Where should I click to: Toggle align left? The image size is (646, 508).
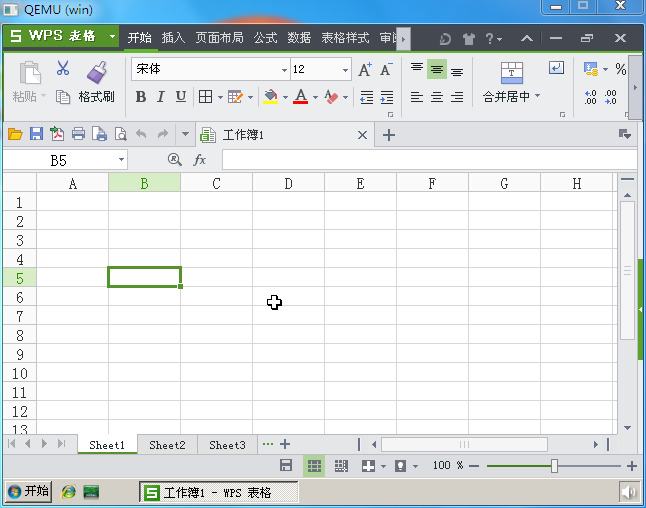[417, 97]
